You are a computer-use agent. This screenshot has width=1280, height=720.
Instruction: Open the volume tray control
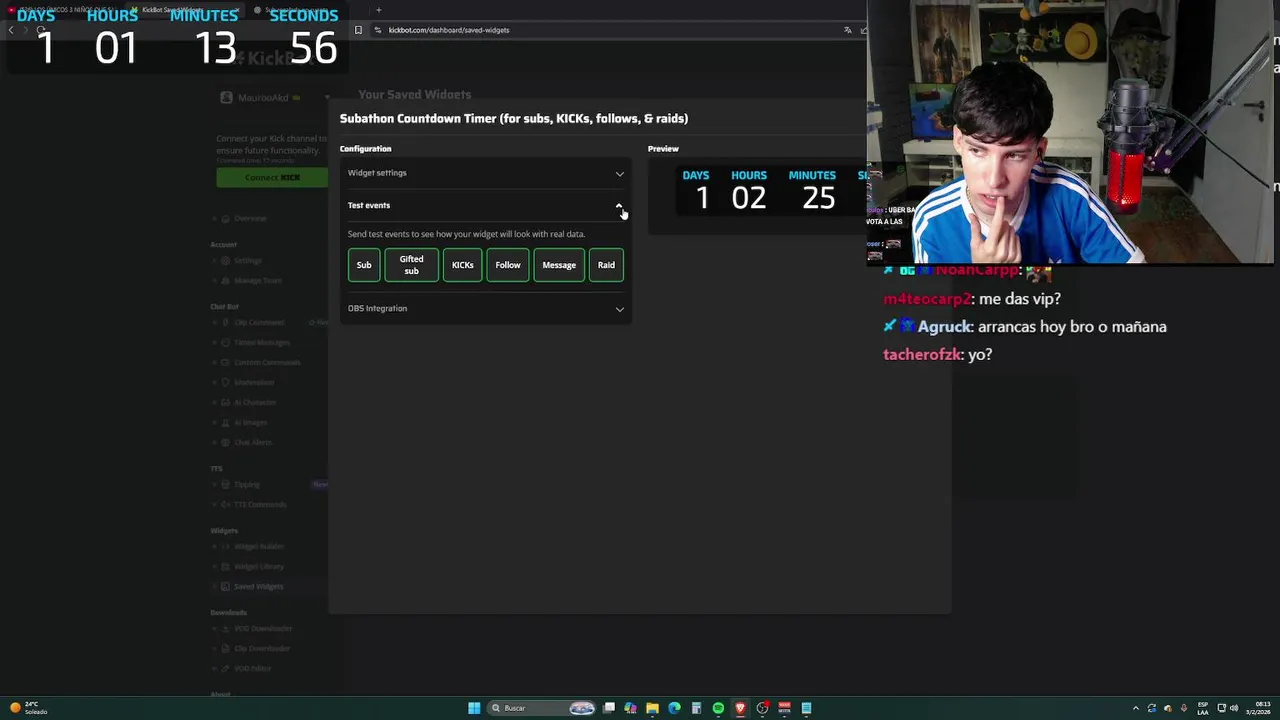[1234, 708]
